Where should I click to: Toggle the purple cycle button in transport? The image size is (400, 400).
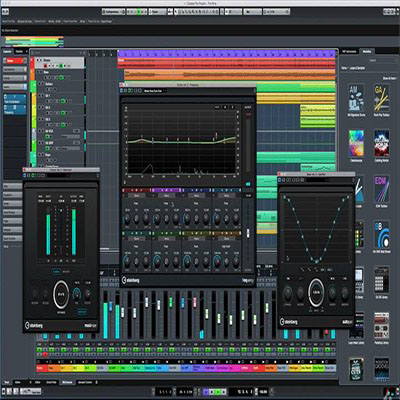click(206, 391)
